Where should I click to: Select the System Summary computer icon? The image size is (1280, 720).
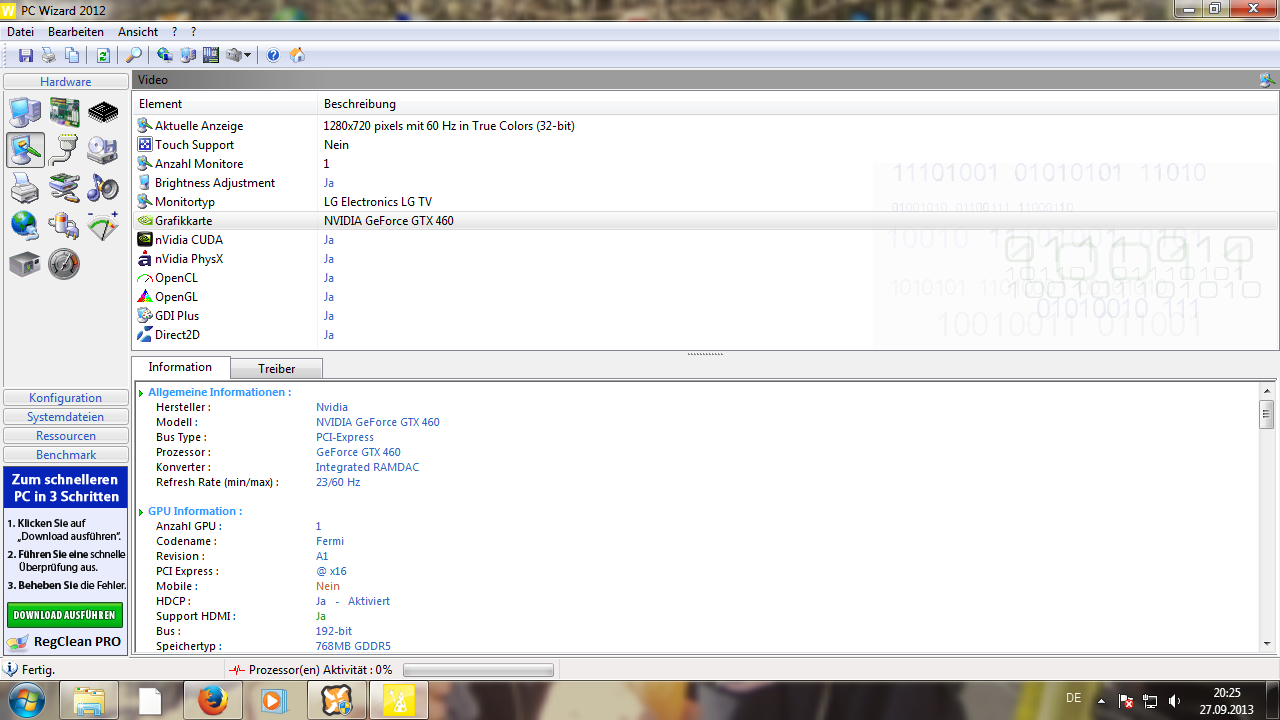pos(25,112)
